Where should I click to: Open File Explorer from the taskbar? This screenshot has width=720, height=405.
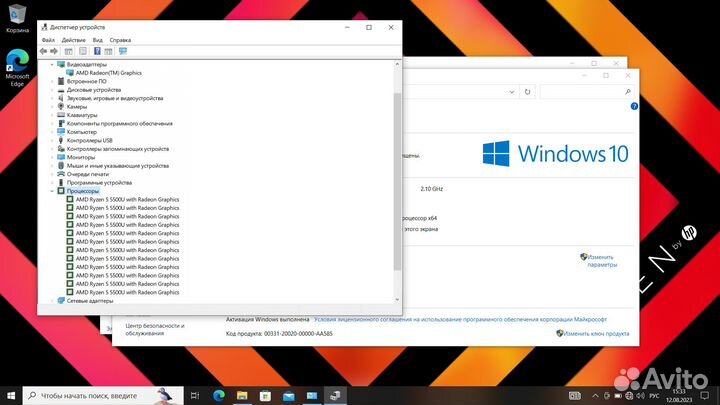242,395
